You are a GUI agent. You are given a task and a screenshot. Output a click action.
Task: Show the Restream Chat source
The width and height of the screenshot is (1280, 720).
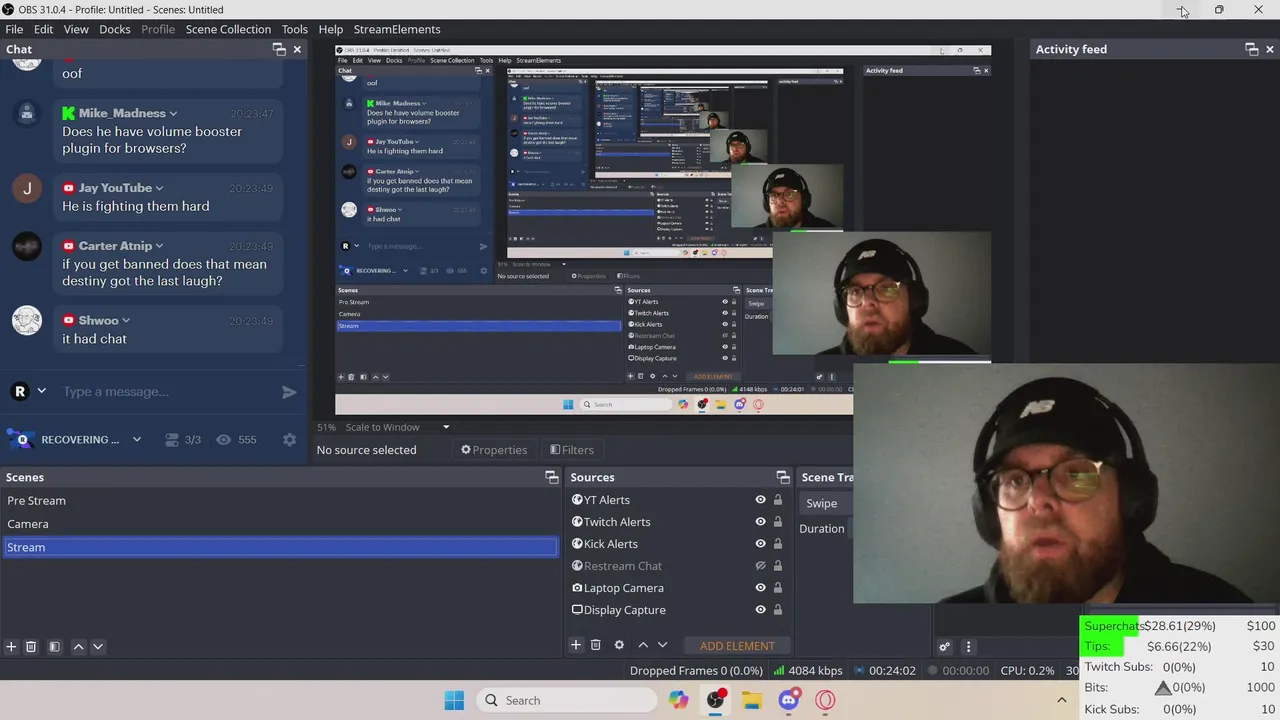click(760, 566)
